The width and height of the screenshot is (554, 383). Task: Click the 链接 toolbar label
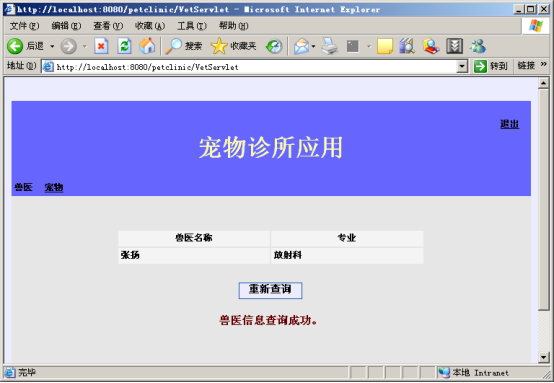click(526, 66)
